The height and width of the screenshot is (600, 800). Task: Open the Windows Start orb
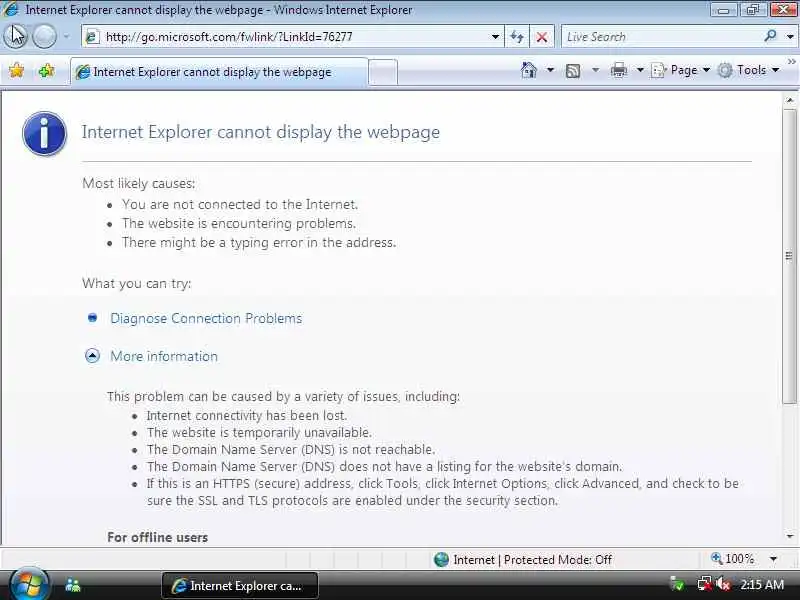pos(29,585)
